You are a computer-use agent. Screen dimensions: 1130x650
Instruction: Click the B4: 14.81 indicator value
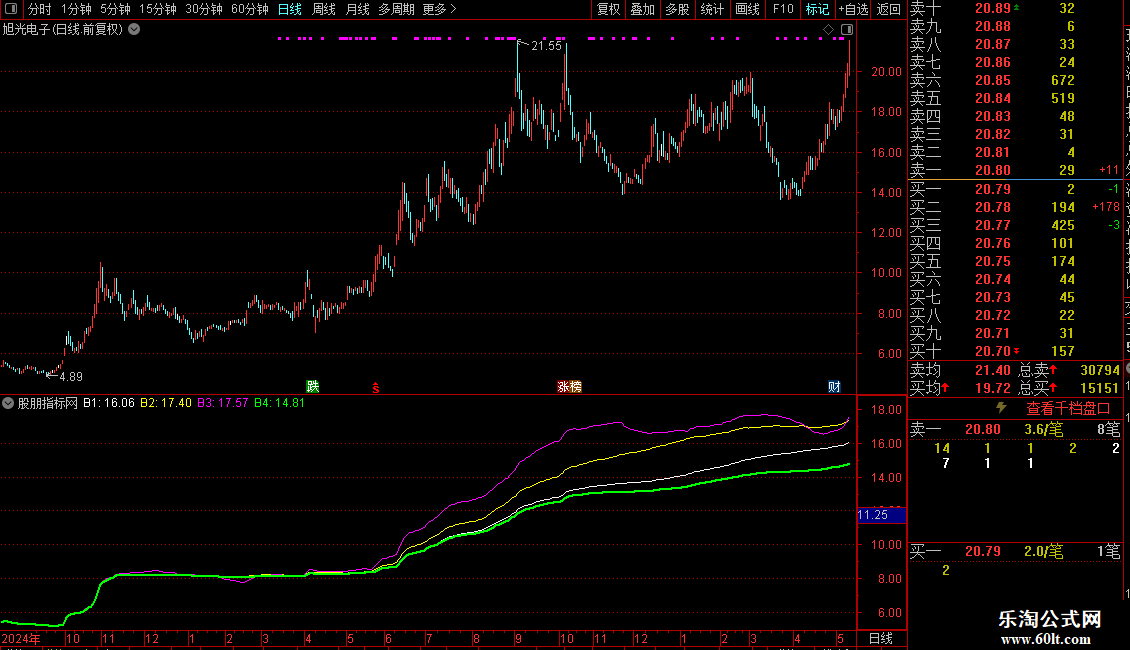(x=280, y=403)
